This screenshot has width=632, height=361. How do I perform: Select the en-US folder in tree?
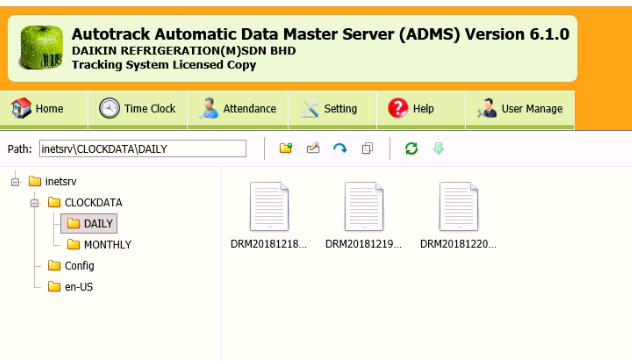coord(71,287)
